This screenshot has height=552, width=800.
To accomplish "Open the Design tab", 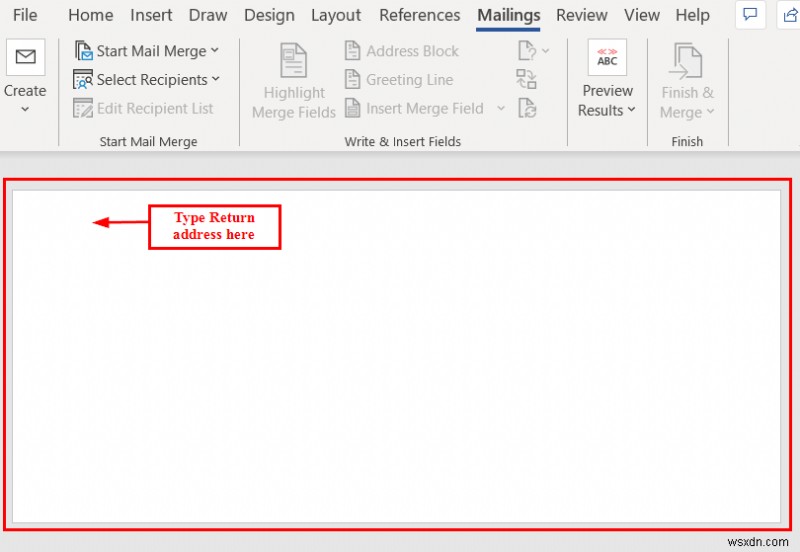I will pyautogui.click(x=269, y=15).
